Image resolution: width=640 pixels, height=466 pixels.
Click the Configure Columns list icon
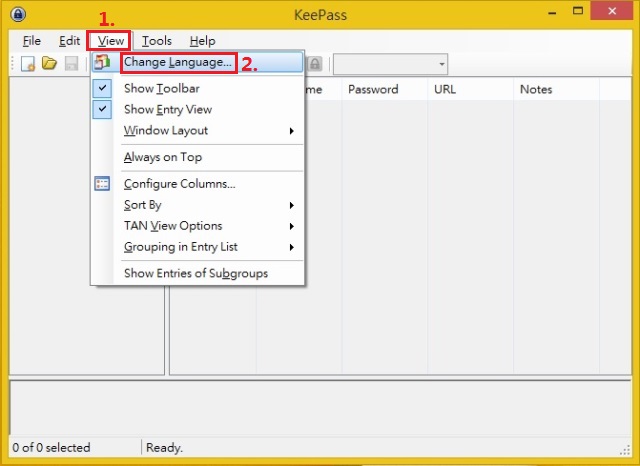tap(102, 184)
